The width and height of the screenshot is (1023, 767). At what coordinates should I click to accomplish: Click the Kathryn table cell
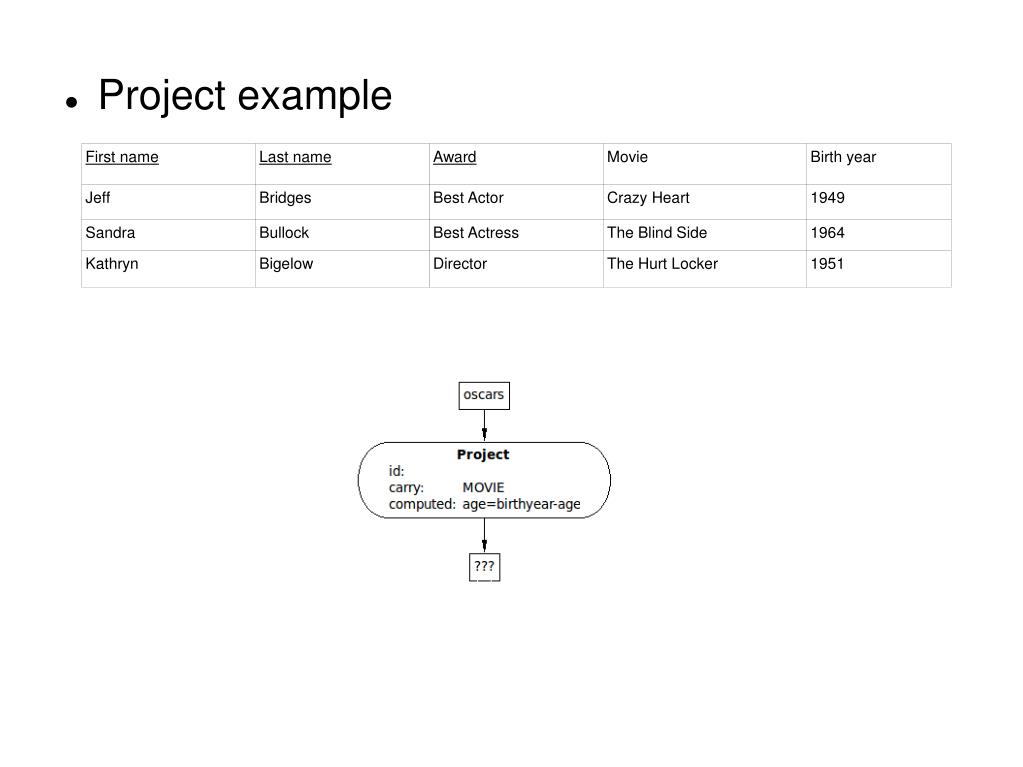(x=112, y=264)
